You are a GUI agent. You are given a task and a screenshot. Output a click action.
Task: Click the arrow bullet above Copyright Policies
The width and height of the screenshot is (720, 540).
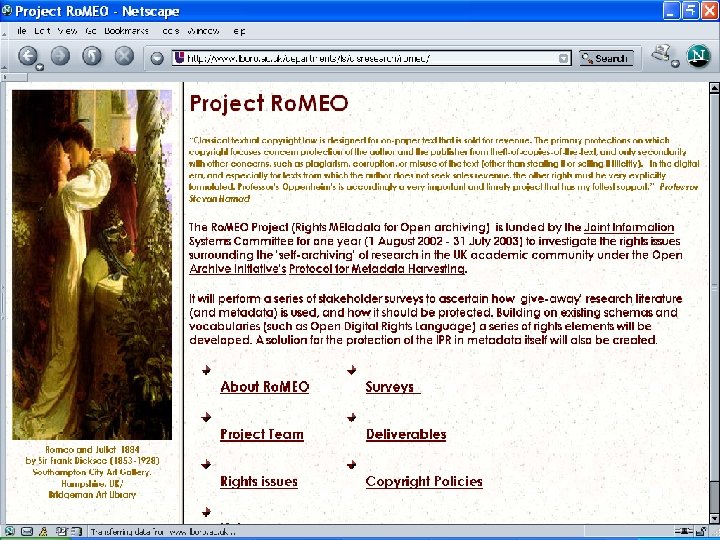(x=352, y=464)
